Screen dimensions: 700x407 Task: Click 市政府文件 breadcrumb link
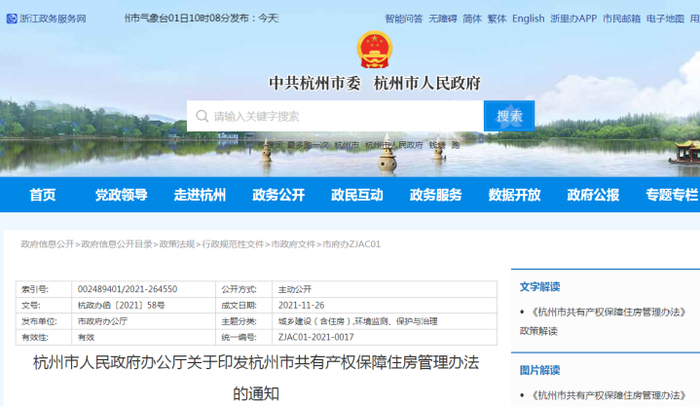coord(293,244)
